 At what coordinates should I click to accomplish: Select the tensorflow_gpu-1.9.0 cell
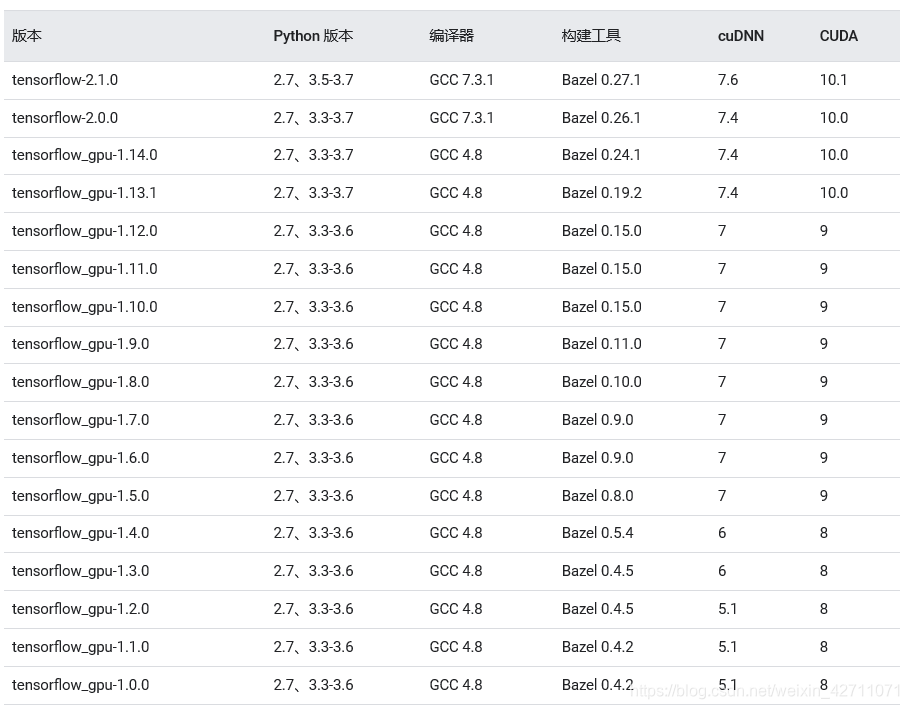coord(81,344)
